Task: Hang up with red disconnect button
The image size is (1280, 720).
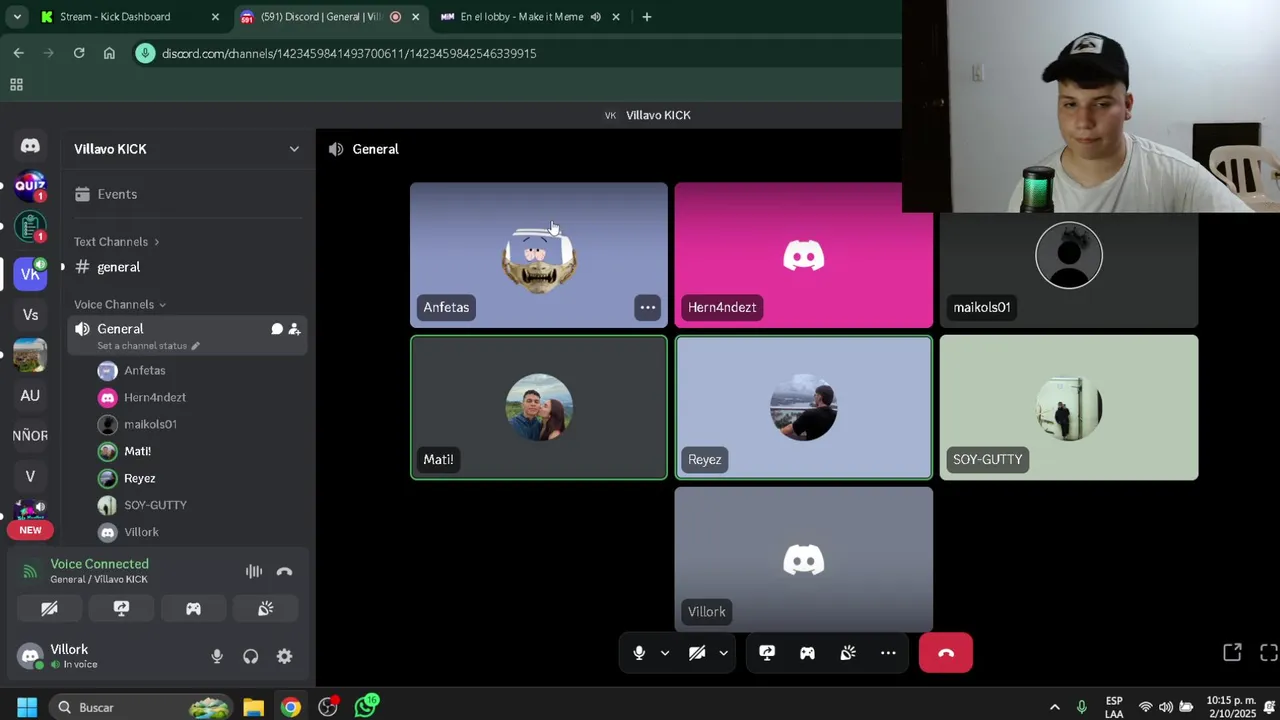Action: [946, 653]
